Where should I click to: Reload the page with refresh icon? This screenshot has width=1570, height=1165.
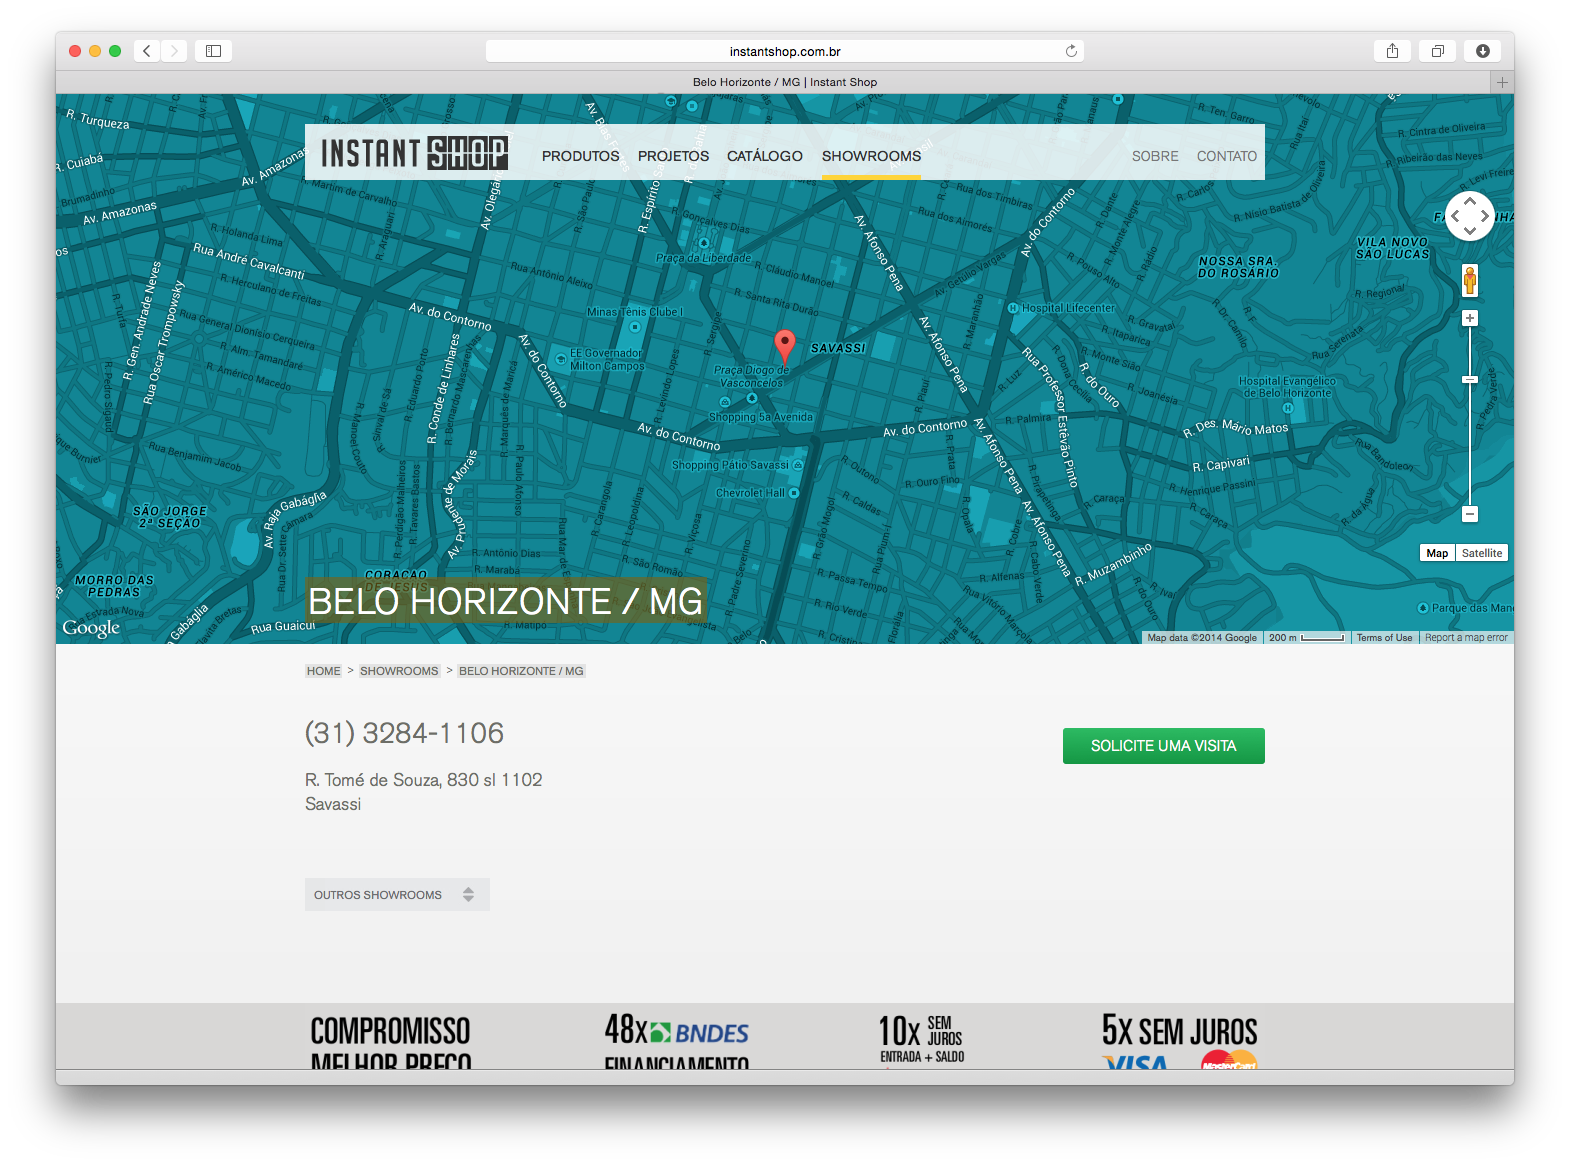tap(1071, 51)
